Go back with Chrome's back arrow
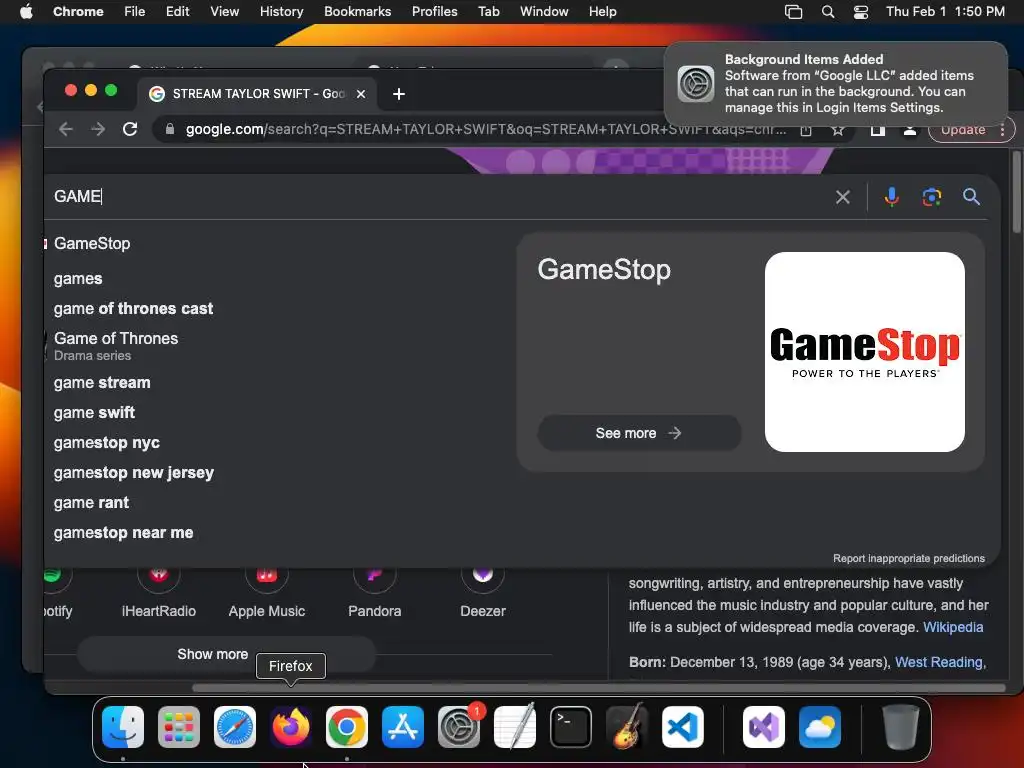 pos(65,129)
